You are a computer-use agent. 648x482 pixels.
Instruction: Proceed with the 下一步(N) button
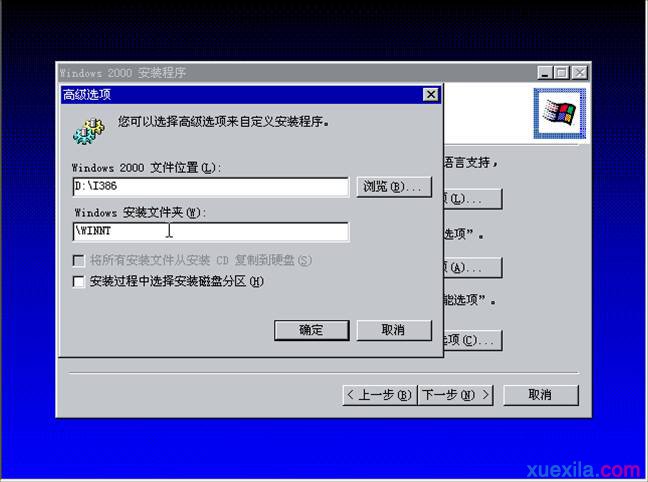(x=455, y=394)
